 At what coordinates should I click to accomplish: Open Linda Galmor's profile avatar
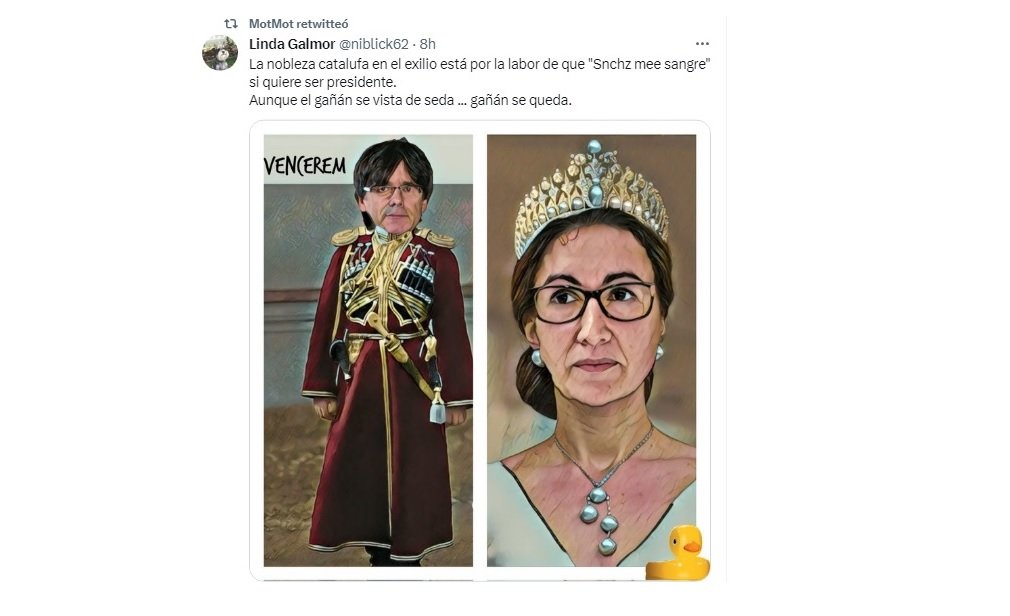(x=220, y=53)
